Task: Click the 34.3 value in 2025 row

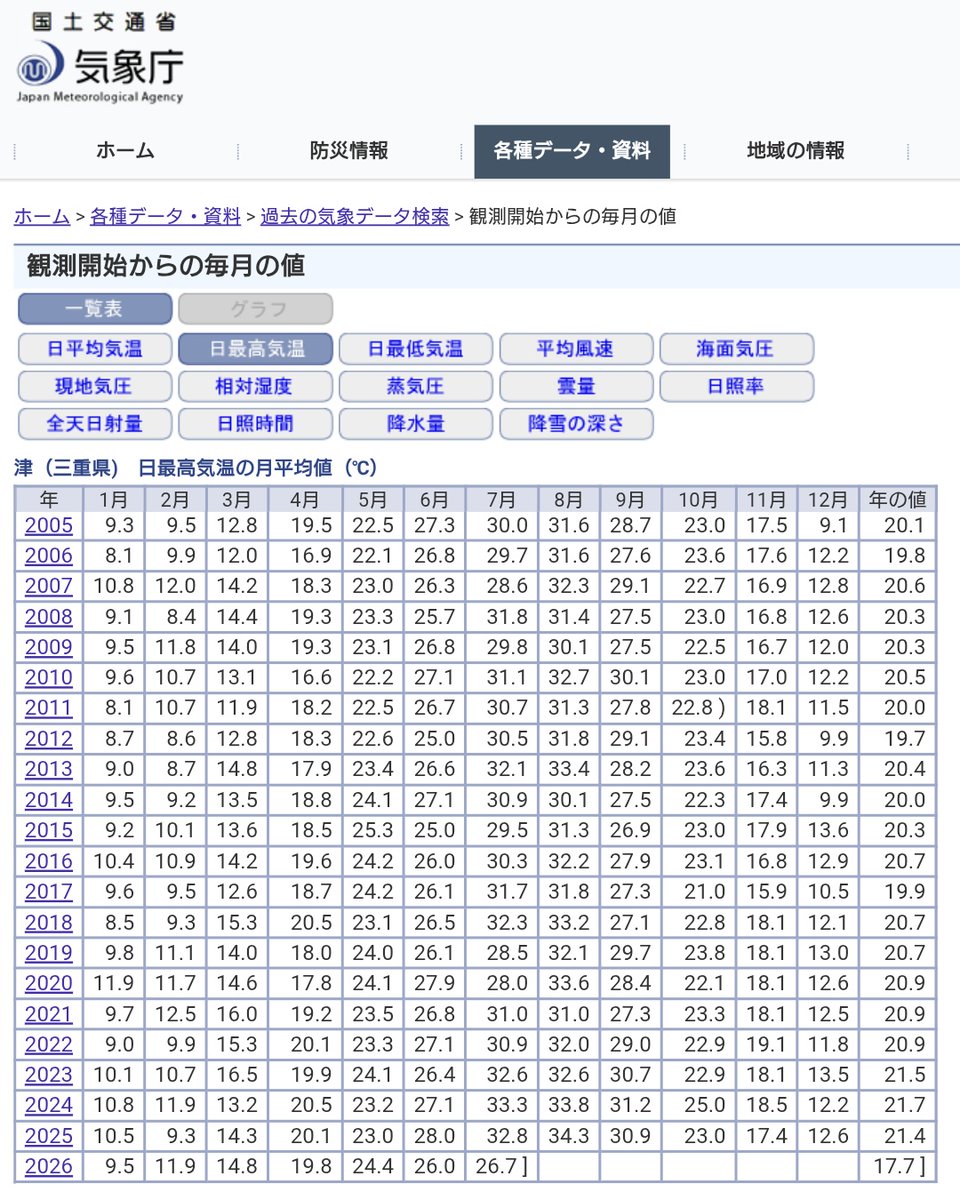Action: coord(569,1136)
